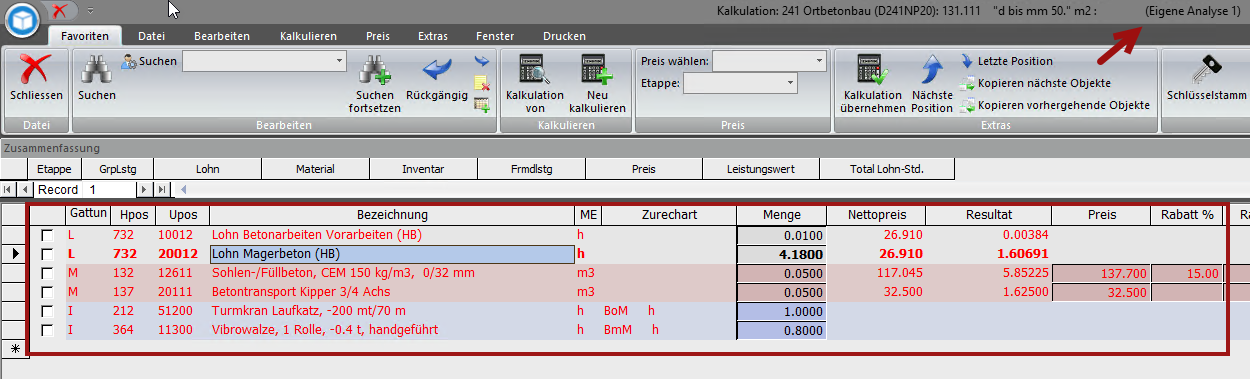Screen dimensions: 1250x379
Task: Click the Nächste Position arrow icon
Action: (x=932, y=70)
